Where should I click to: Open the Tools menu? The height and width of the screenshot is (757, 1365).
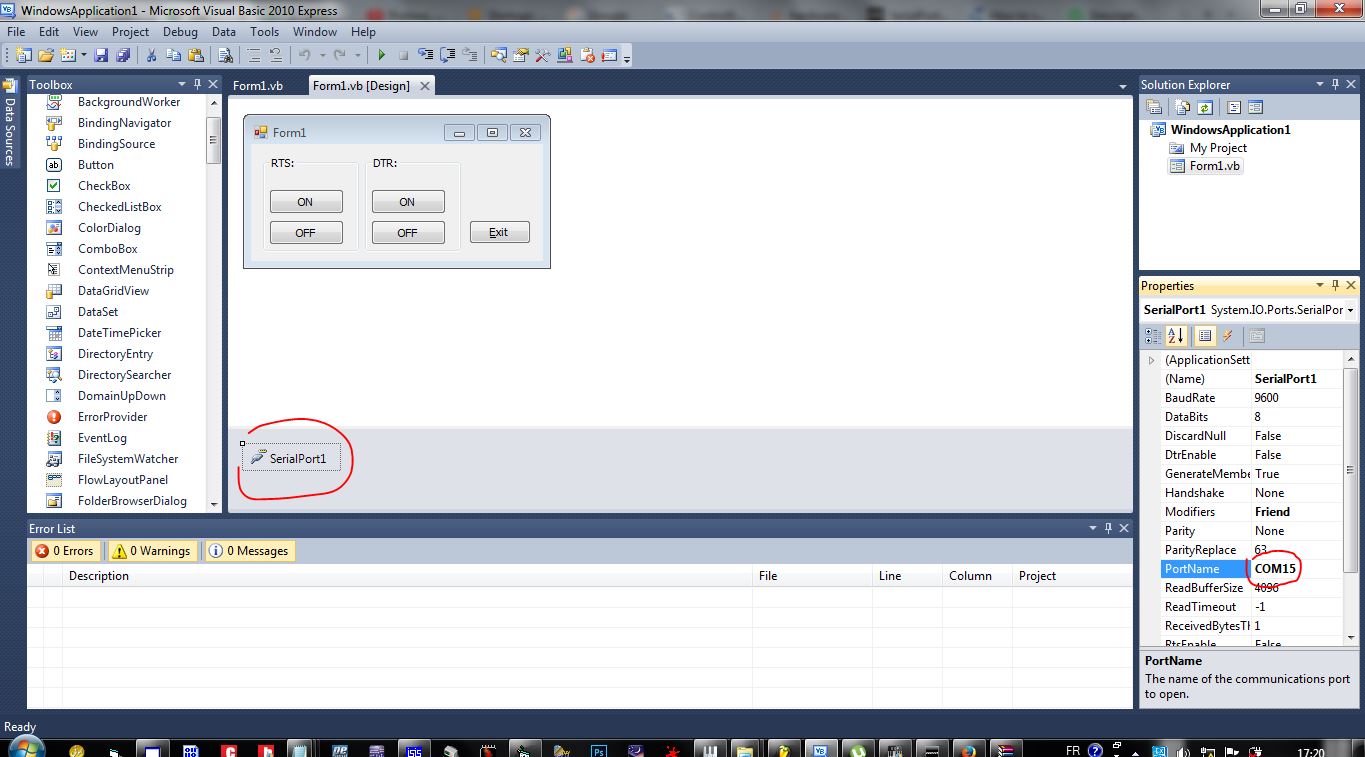[265, 32]
